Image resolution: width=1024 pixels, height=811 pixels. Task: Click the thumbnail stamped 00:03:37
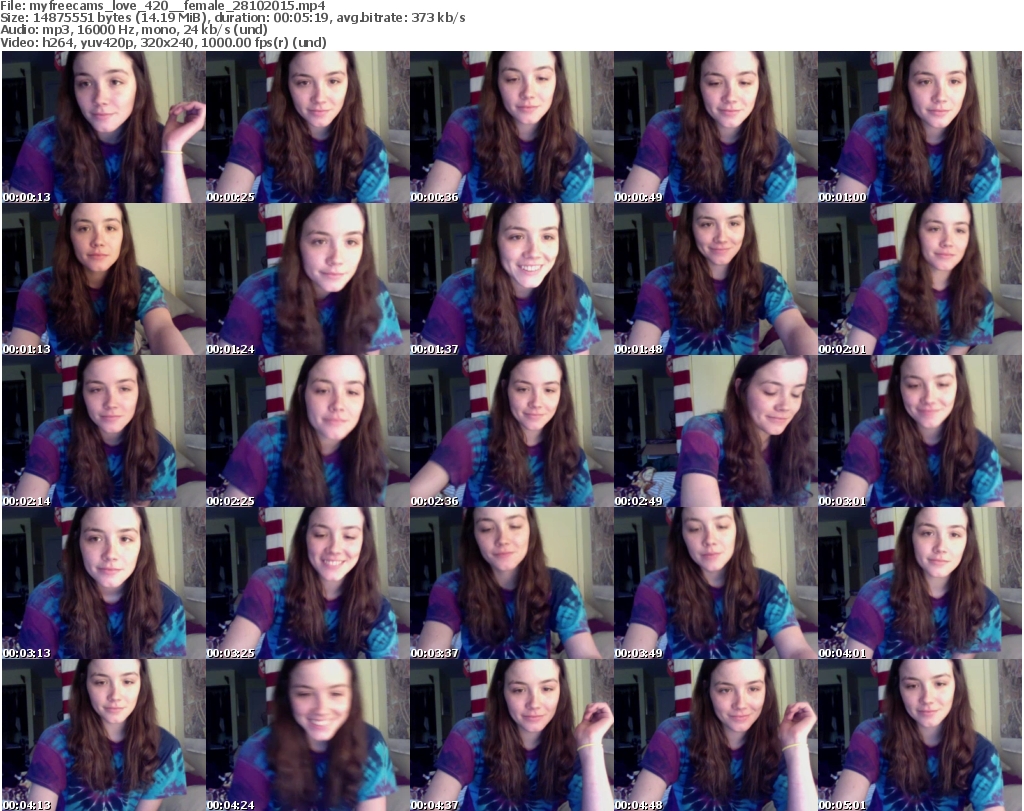click(x=511, y=583)
